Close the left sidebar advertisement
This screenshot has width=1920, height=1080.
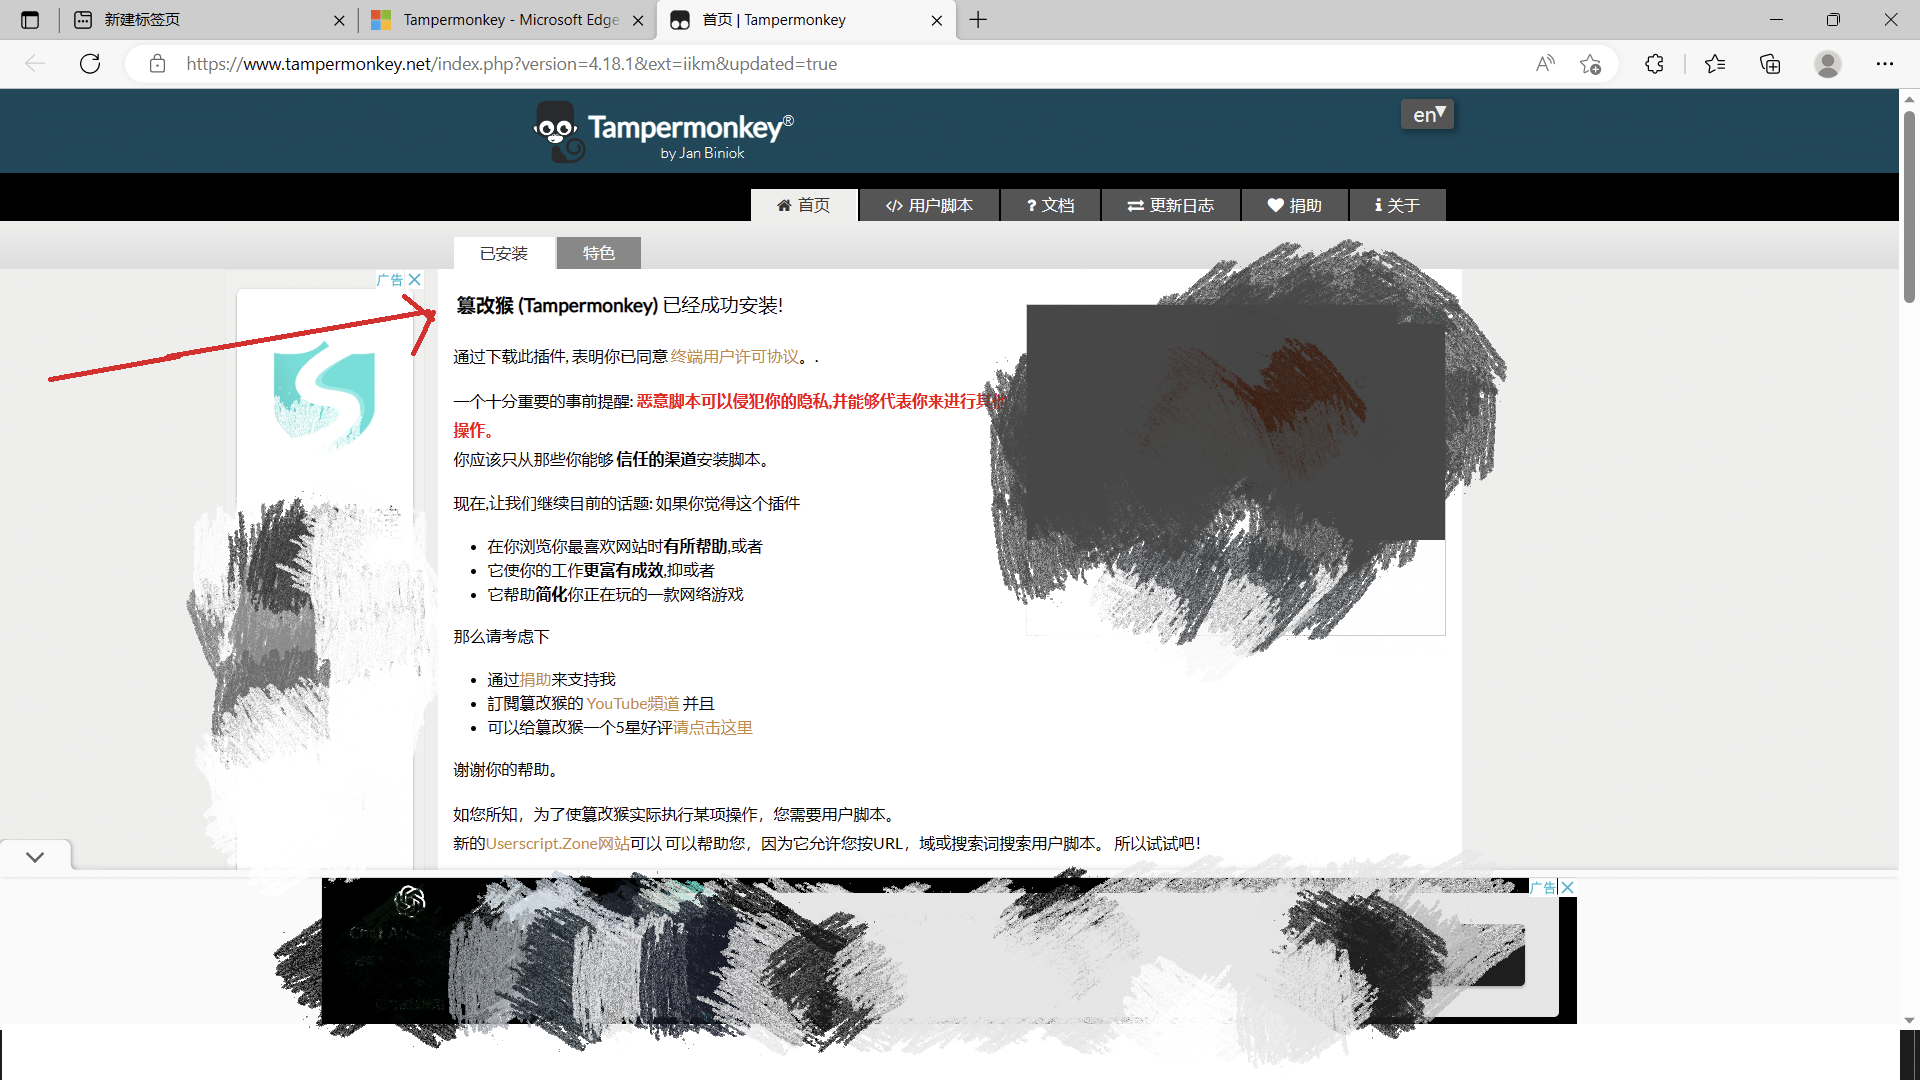point(415,280)
